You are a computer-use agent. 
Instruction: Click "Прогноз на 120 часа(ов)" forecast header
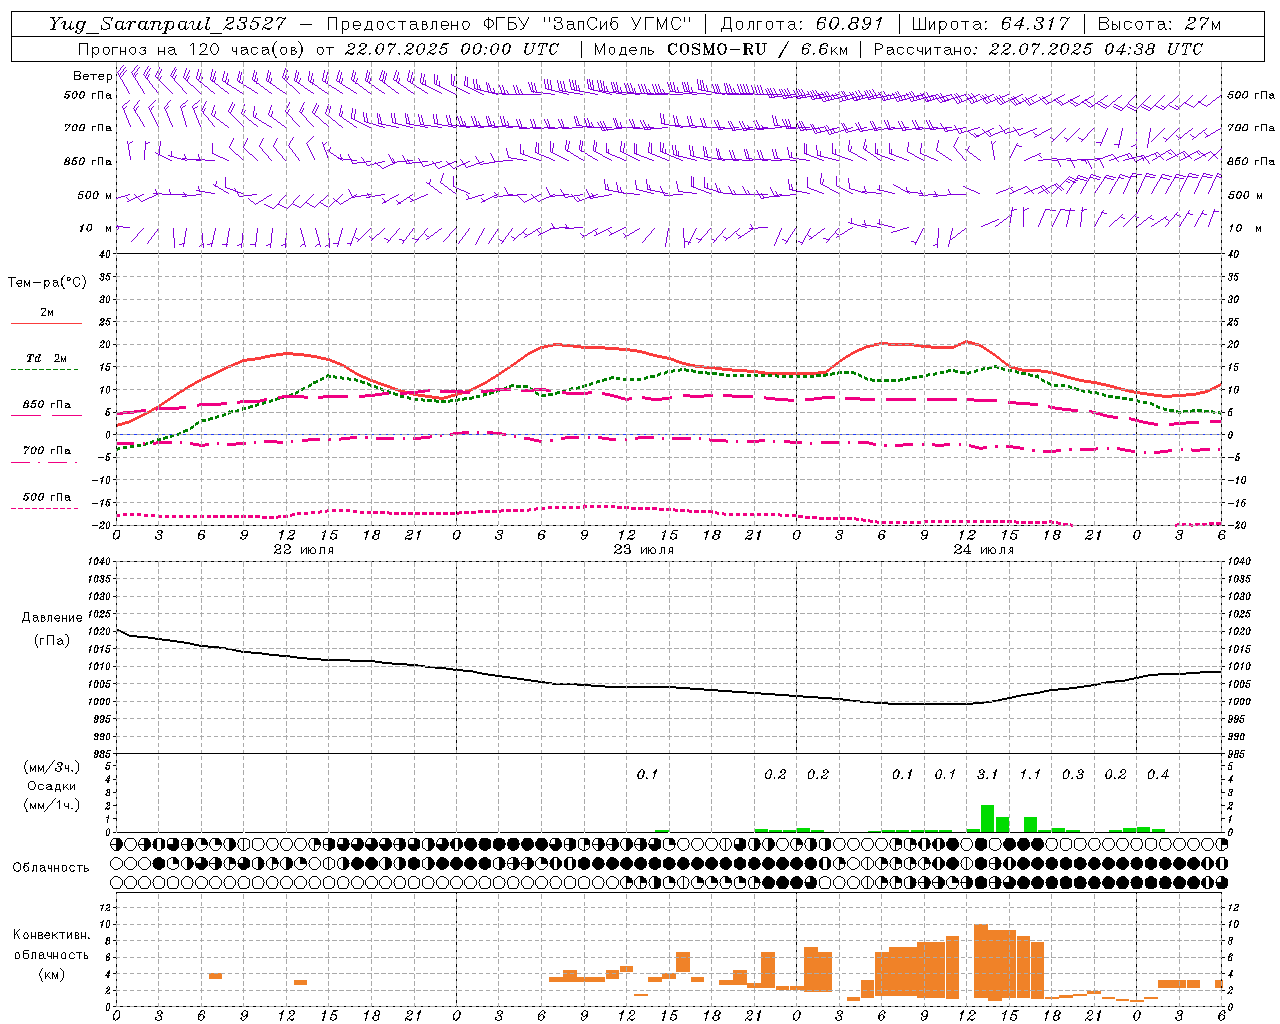(192, 49)
